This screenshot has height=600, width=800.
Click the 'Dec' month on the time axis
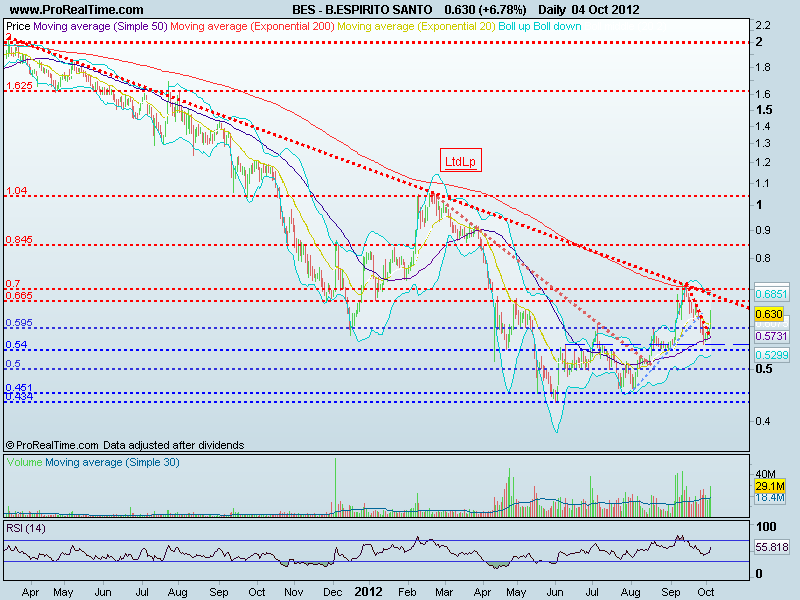(332, 592)
